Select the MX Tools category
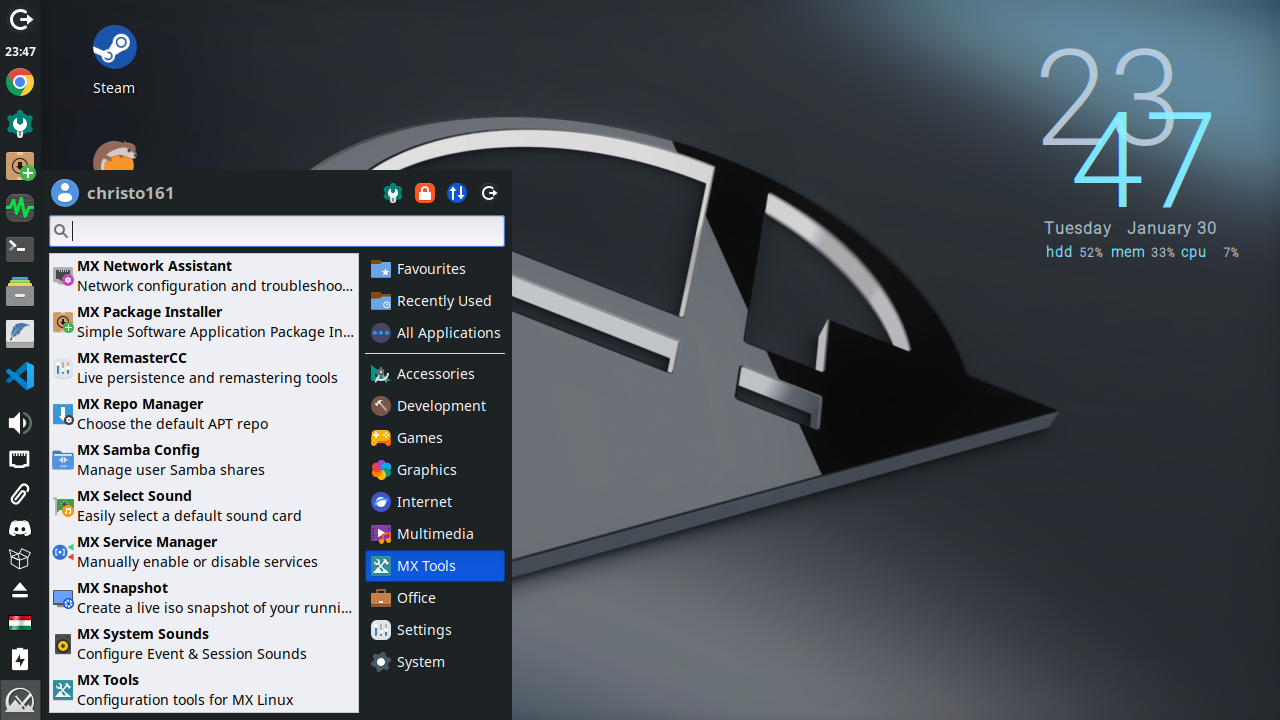The image size is (1280, 720). point(435,566)
